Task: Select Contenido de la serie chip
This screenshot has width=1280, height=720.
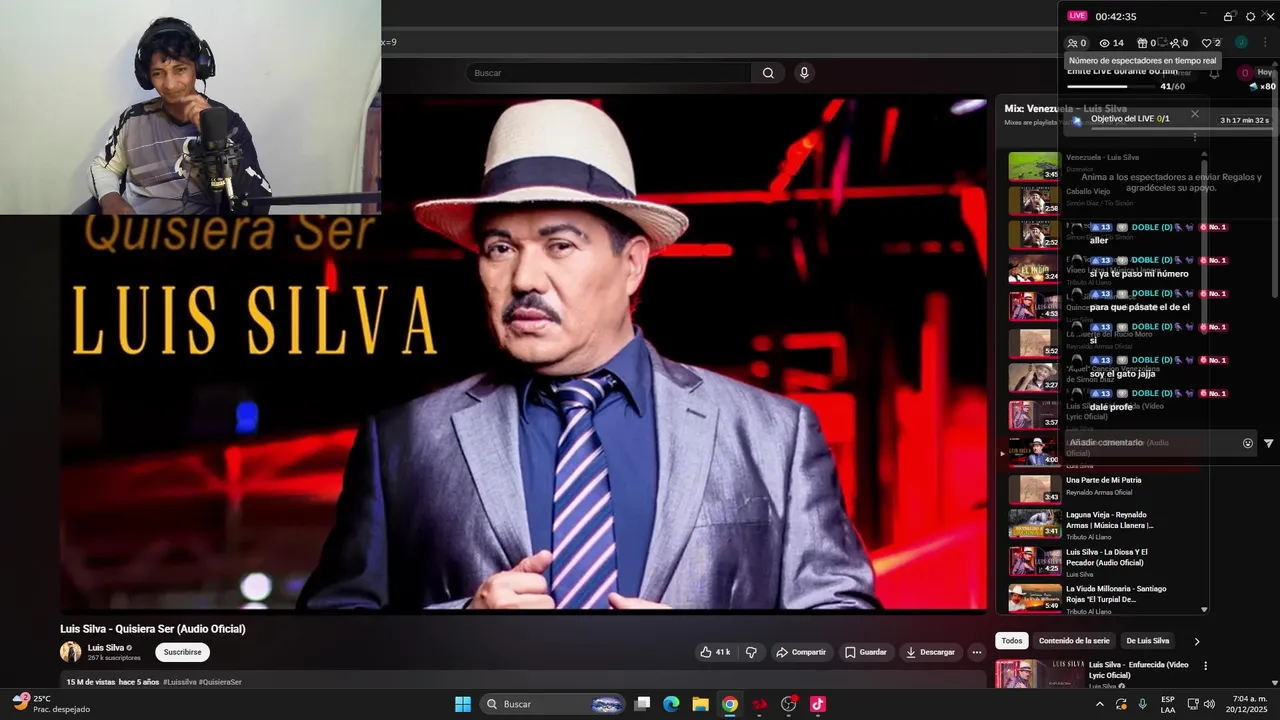Action: point(1074,641)
